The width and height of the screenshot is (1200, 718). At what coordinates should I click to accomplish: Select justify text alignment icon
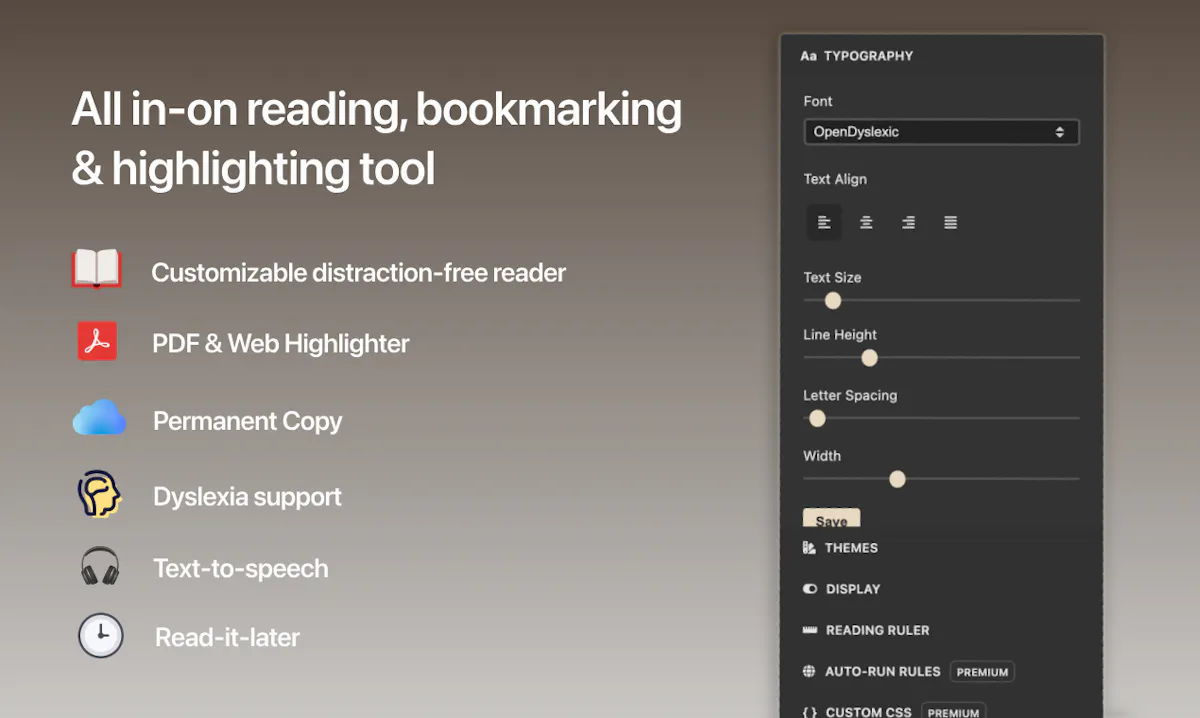pyautogui.click(x=950, y=222)
